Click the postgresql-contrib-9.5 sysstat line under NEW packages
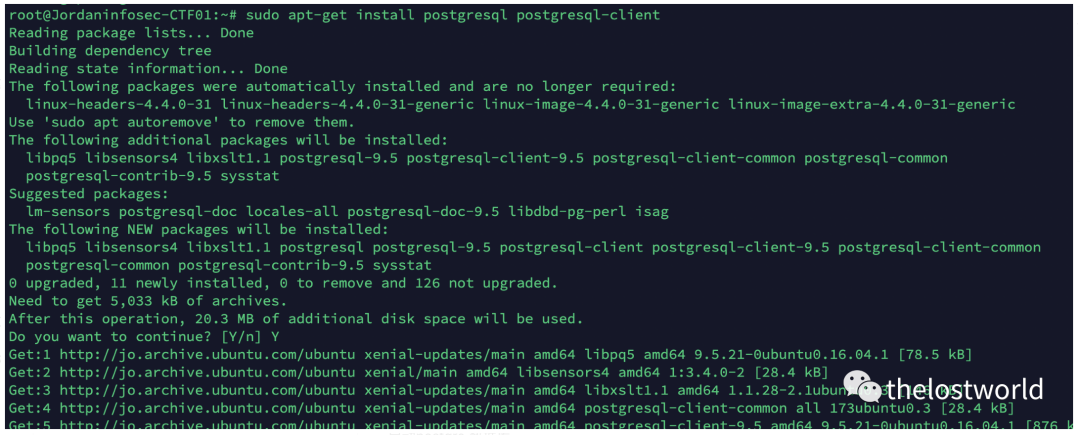1080x435 pixels. click(229, 265)
